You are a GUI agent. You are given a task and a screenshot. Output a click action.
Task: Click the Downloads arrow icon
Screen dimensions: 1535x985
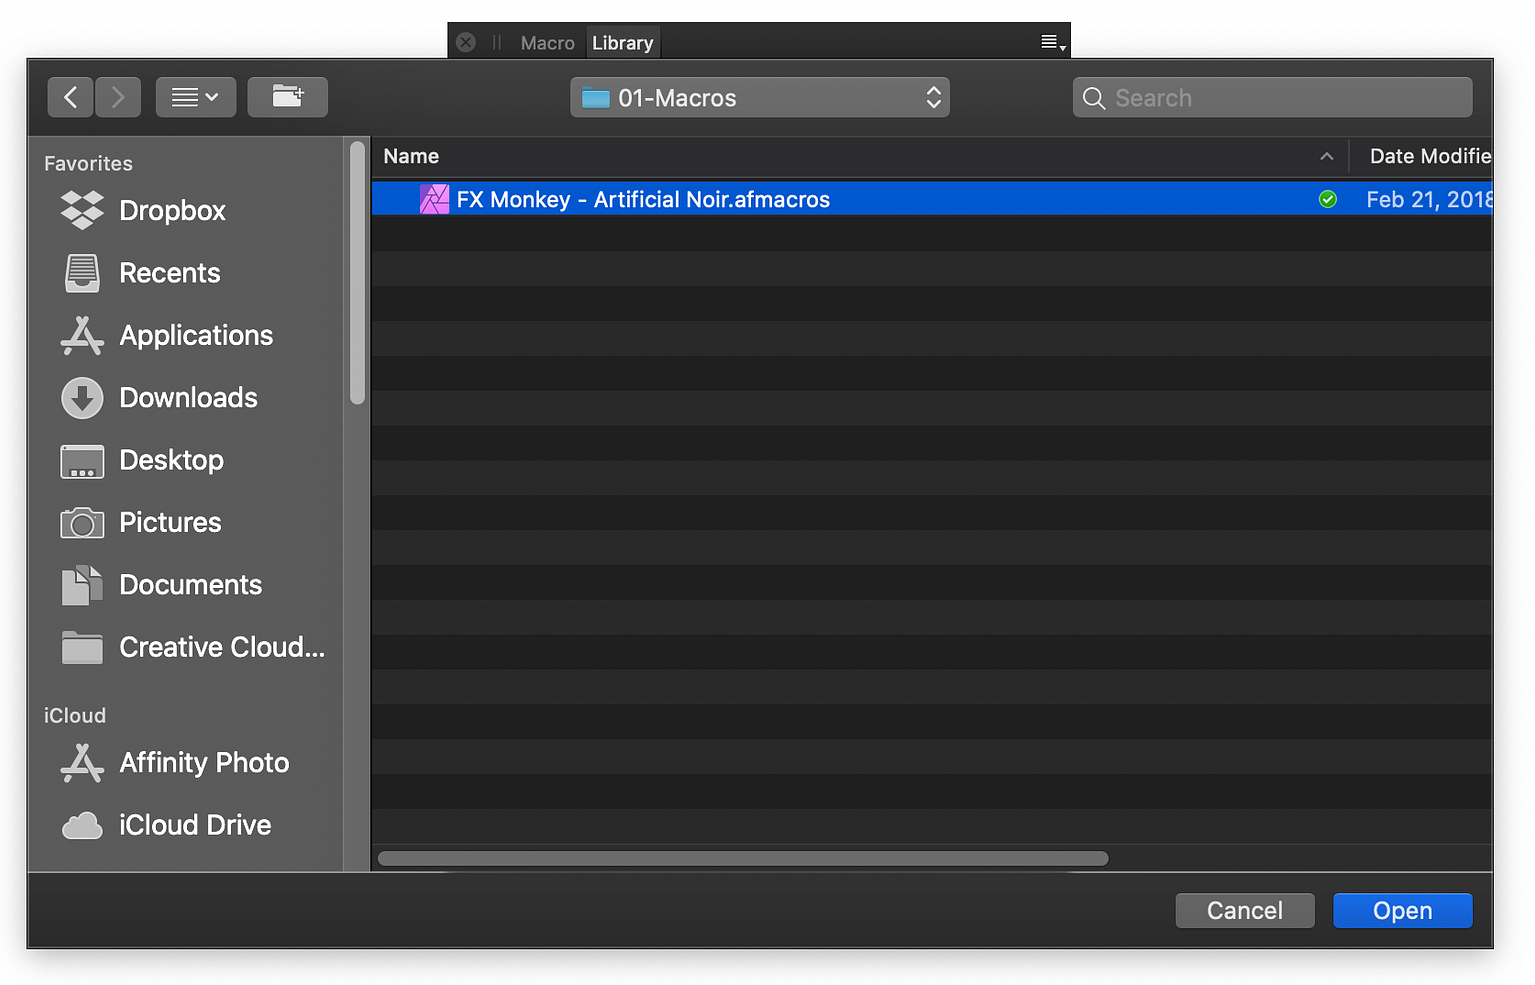(82, 398)
